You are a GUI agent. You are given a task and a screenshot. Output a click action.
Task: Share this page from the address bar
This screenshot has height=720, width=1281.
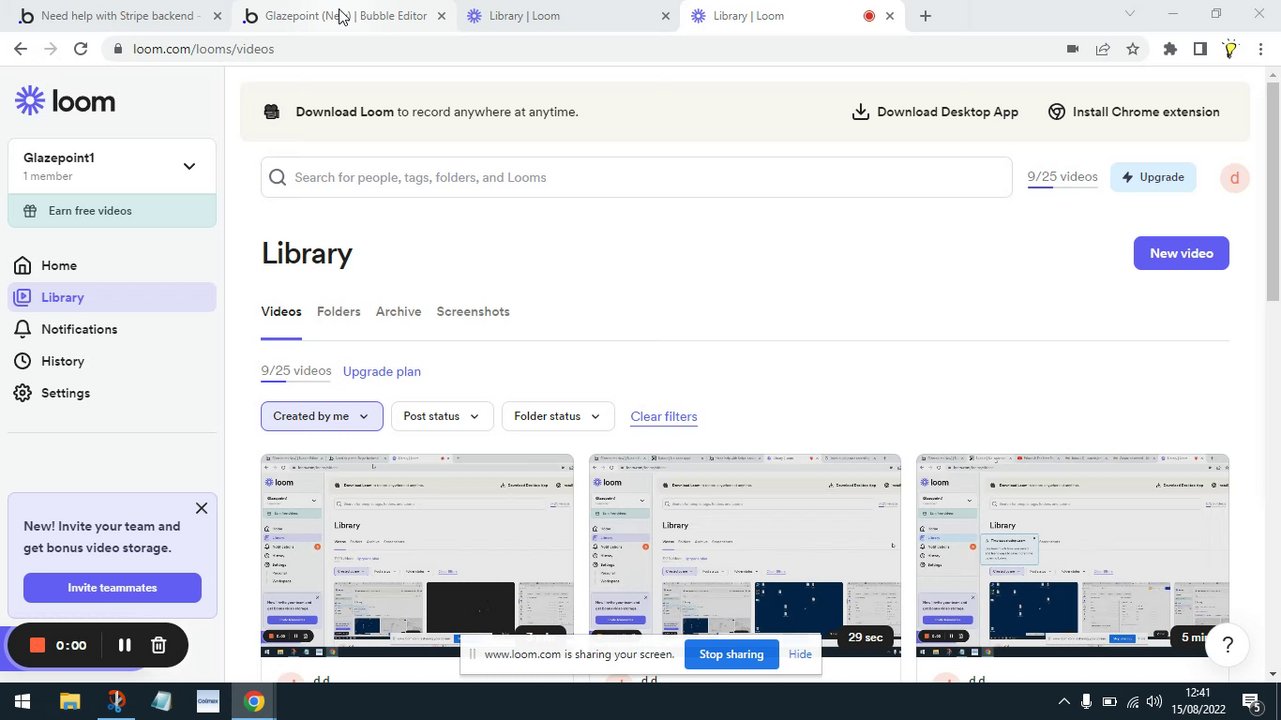coord(1102,49)
